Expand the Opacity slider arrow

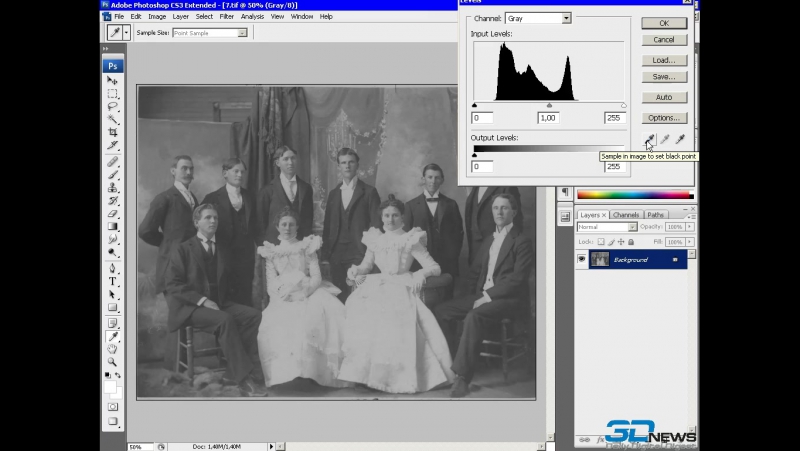(690, 227)
